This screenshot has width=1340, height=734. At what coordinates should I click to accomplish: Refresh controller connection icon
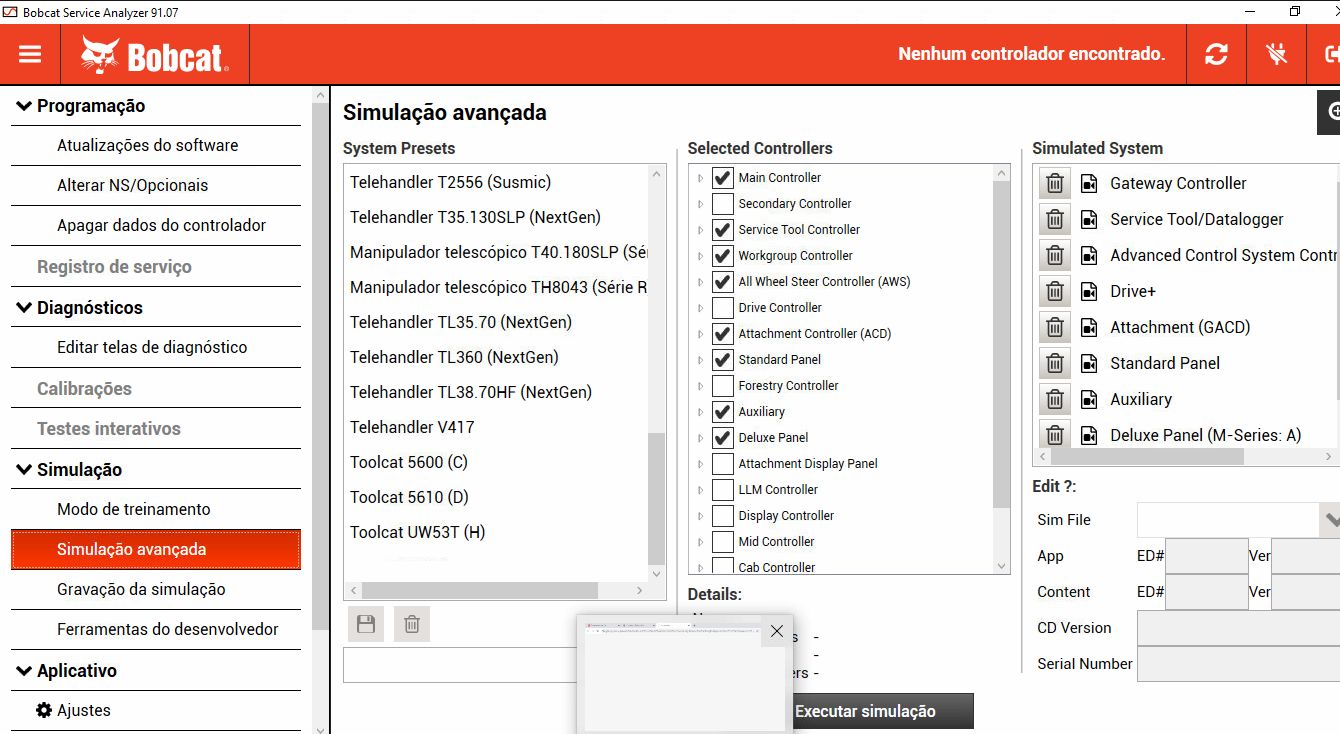(1216, 54)
